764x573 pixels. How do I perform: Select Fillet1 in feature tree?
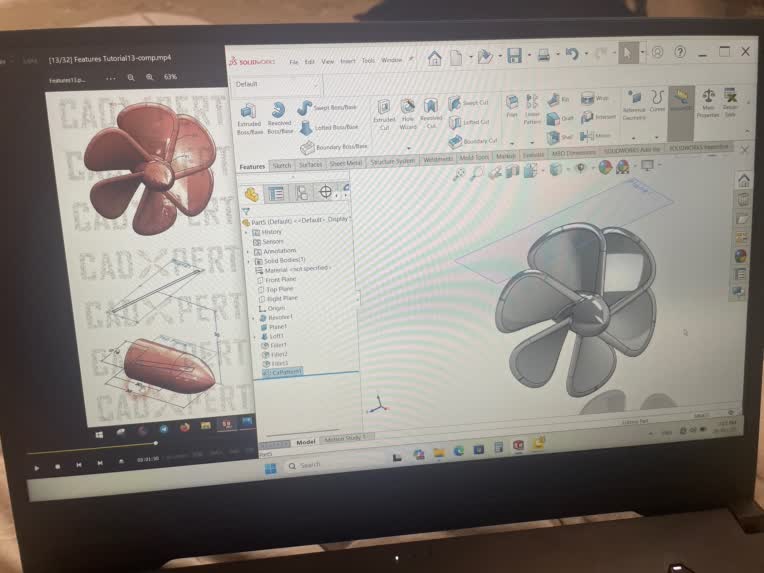pos(275,345)
